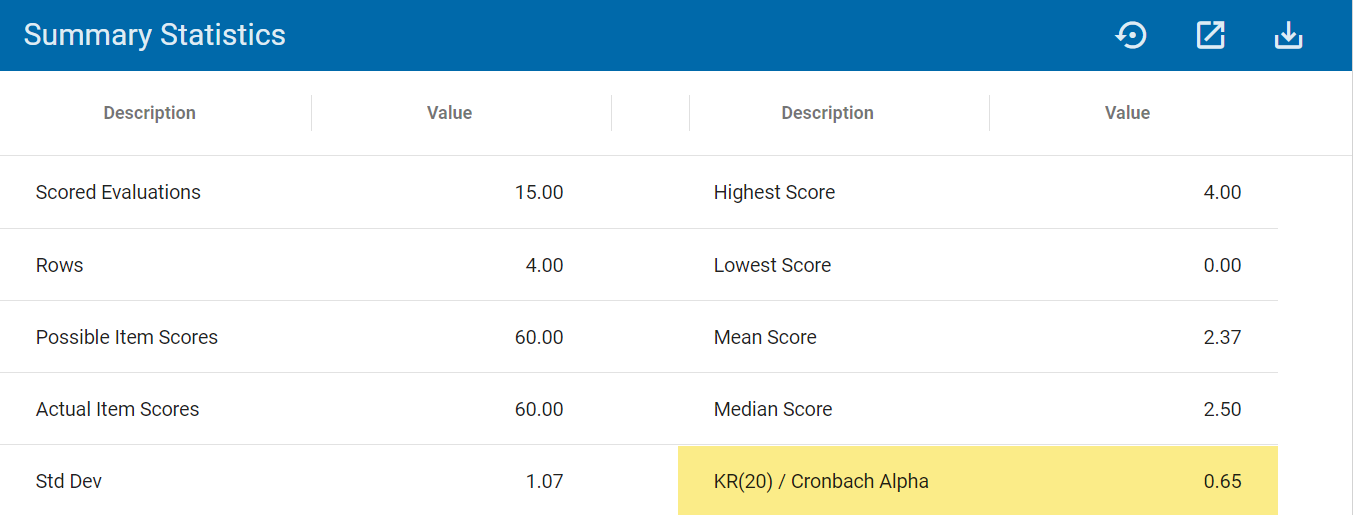Click the Summary Statistics panel title
Screen dimensions: 1353x515
pos(155,35)
